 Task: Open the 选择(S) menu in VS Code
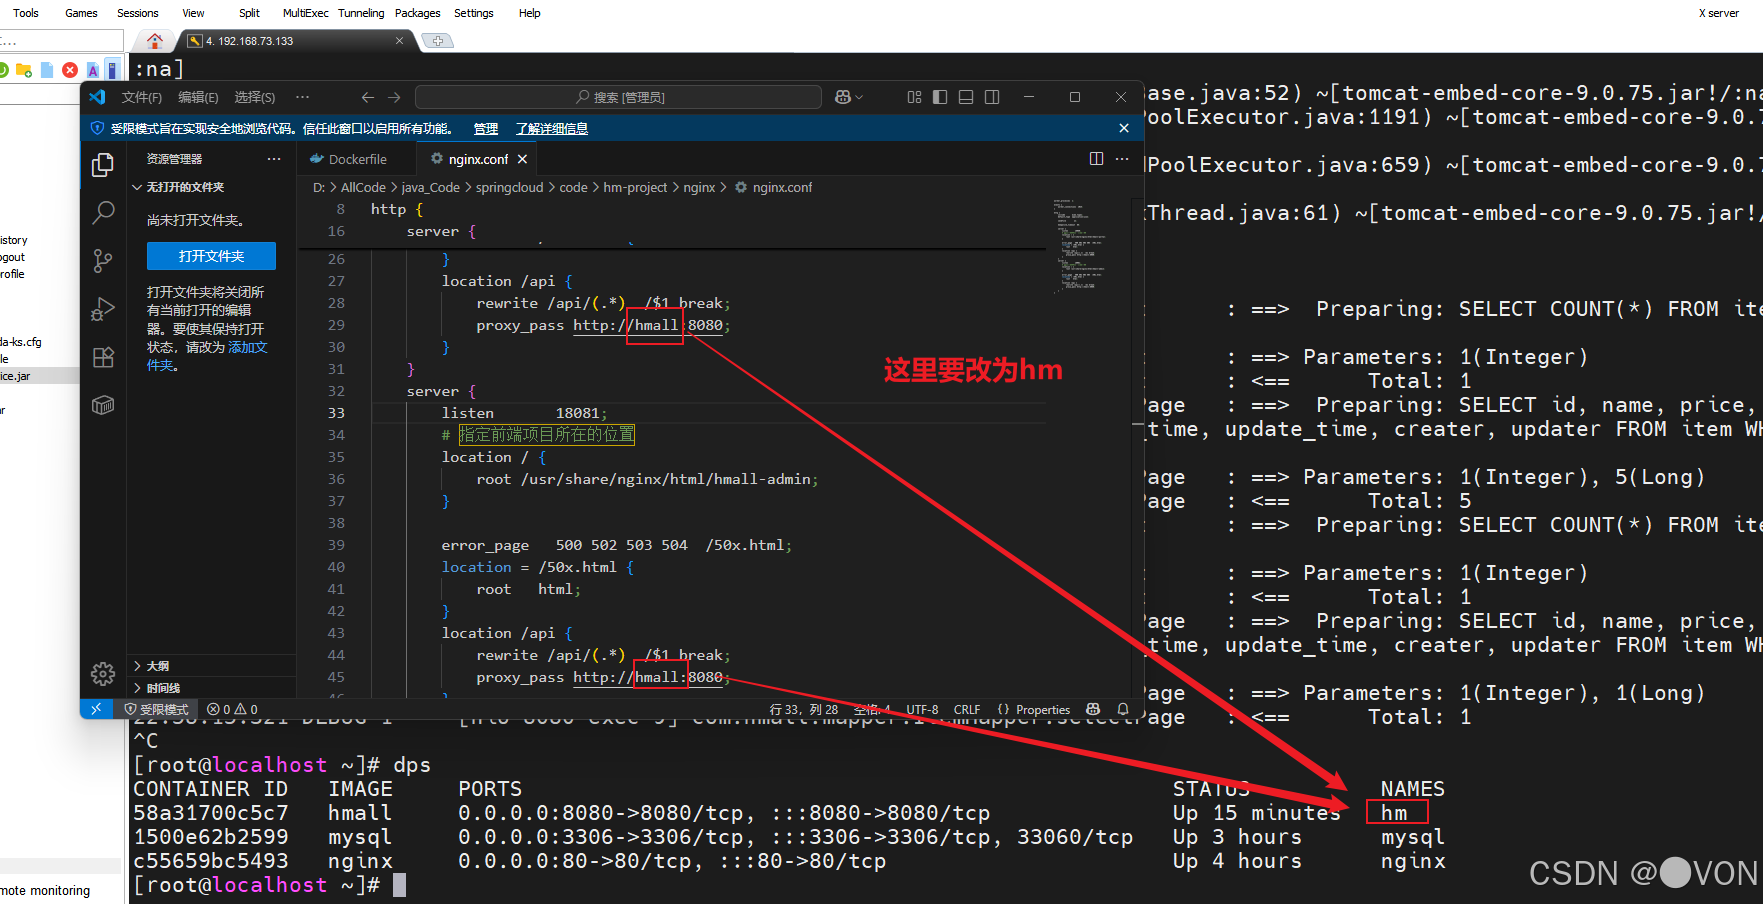point(254,97)
